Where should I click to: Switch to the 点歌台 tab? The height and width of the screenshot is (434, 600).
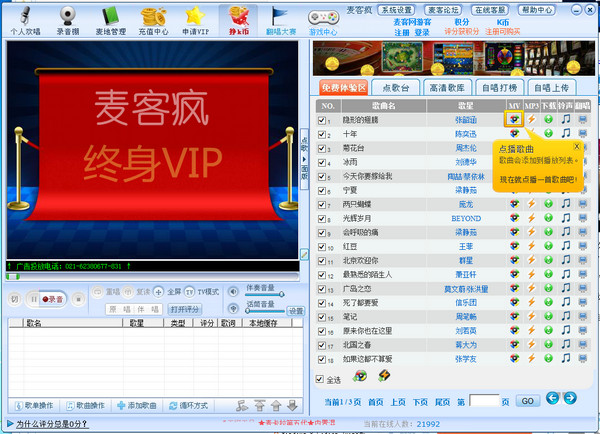point(396,88)
